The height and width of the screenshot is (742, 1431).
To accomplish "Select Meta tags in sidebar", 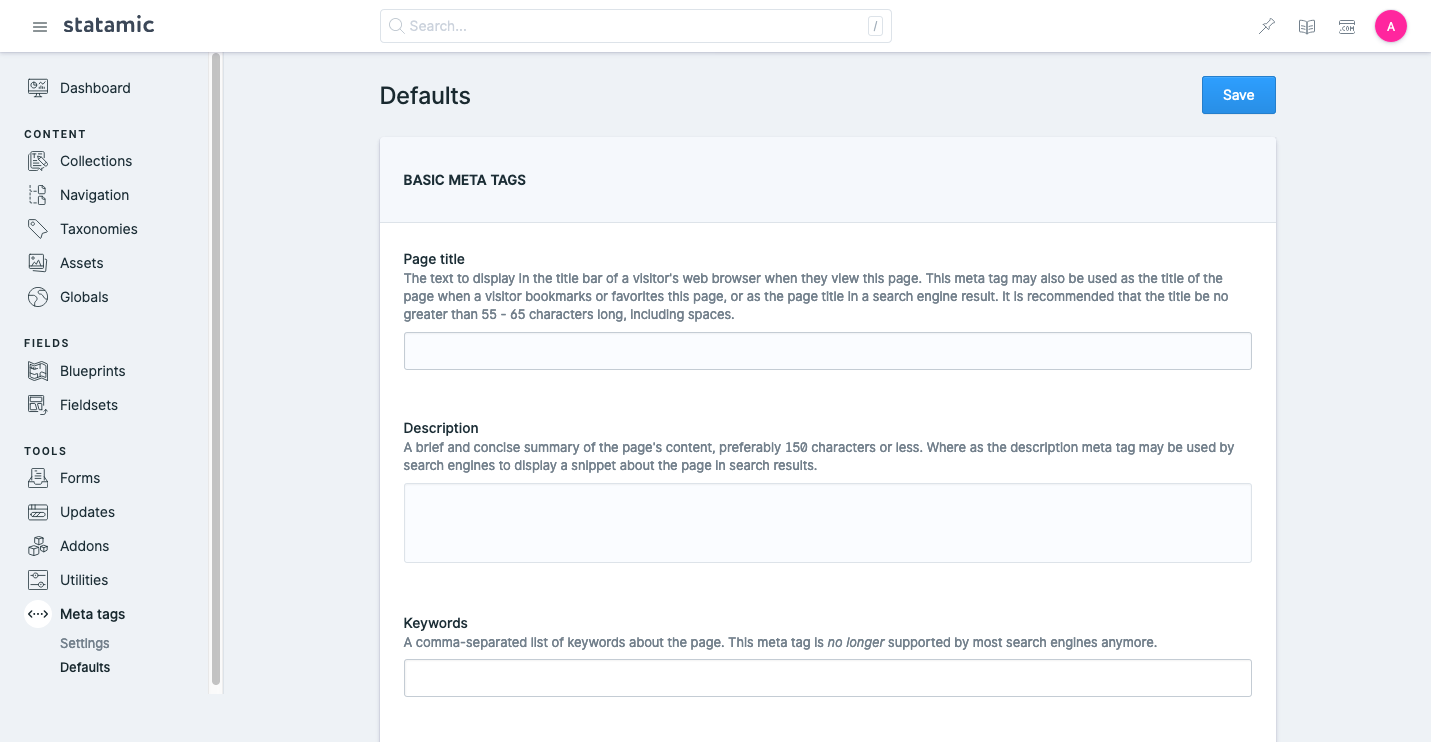I will [x=92, y=614].
